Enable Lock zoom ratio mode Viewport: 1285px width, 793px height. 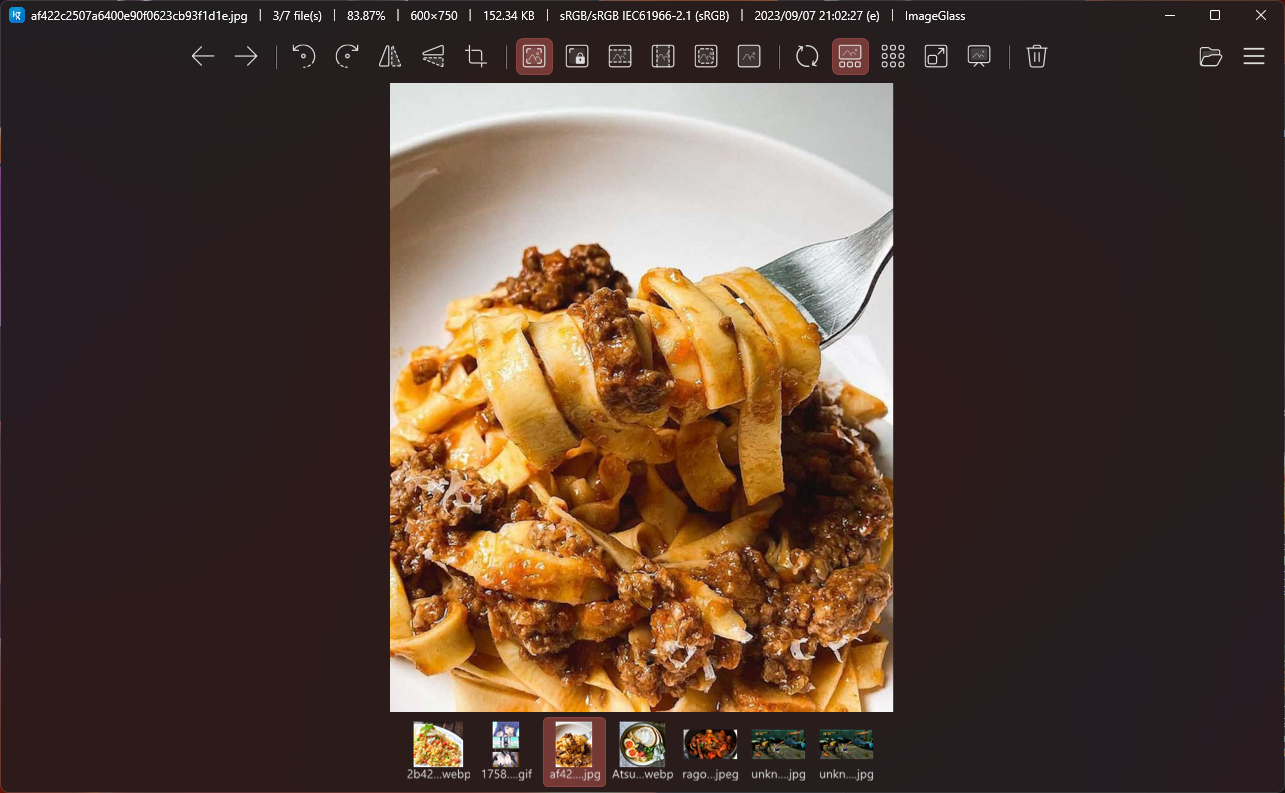pyautogui.click(x=577, y=57)
